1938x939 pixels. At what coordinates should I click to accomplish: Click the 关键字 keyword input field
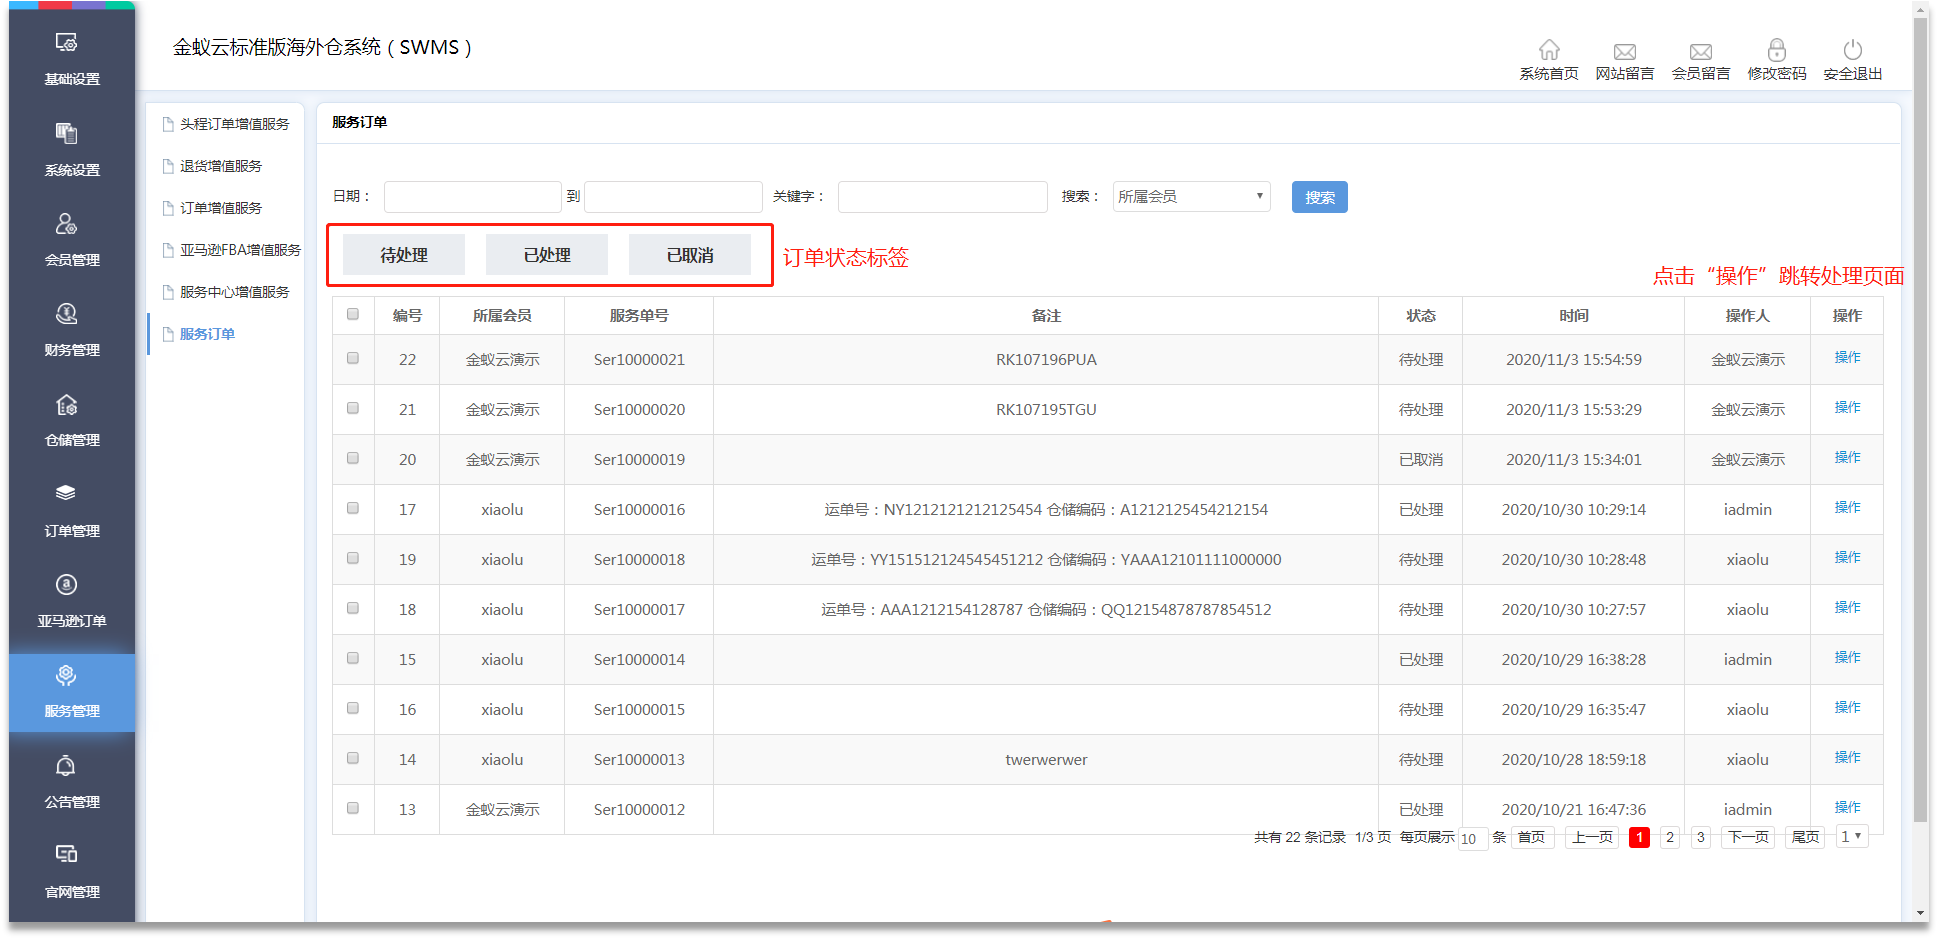pos(942,197)
